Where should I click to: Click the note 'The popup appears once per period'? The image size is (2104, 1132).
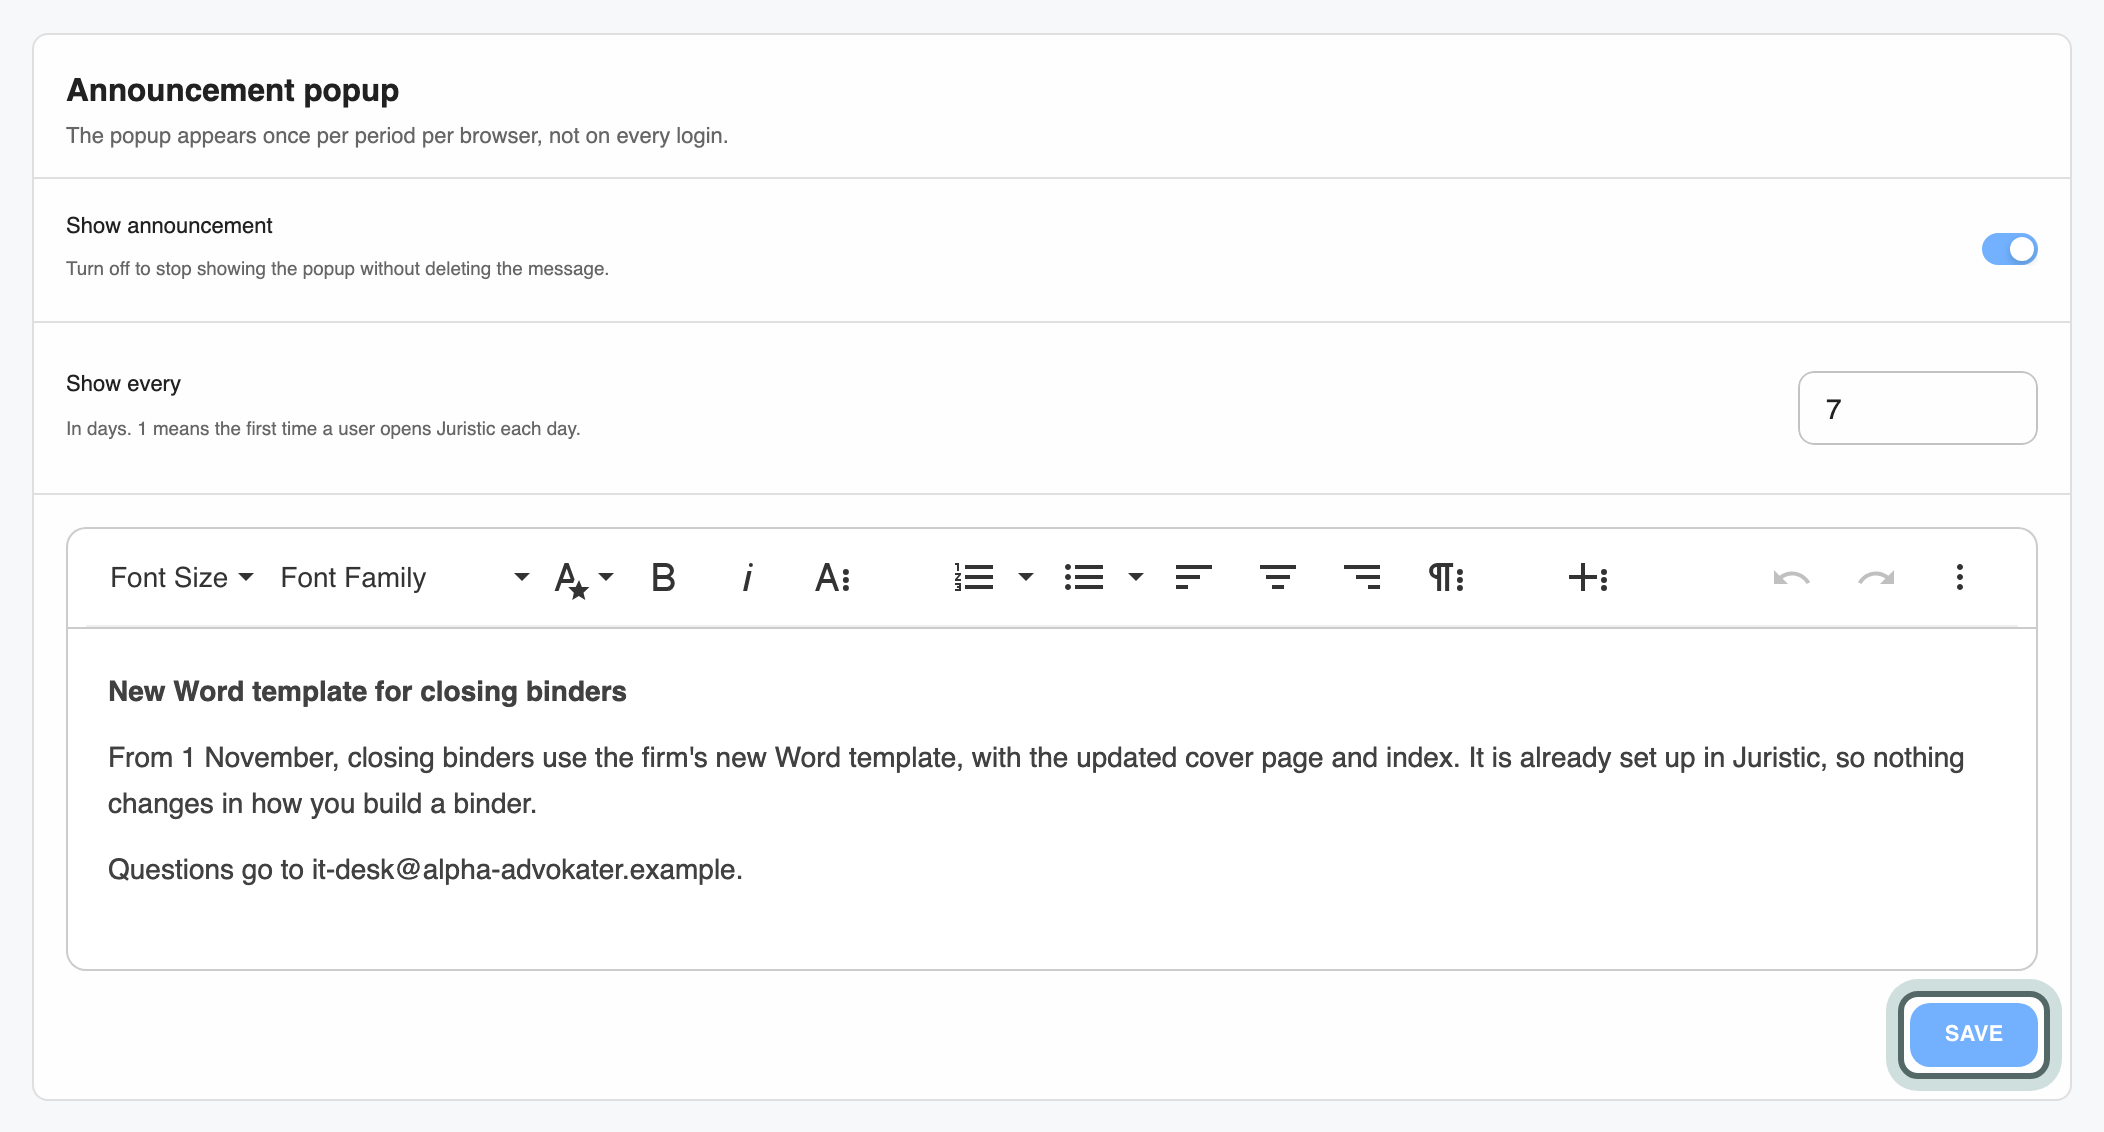(x=397, y=135)
